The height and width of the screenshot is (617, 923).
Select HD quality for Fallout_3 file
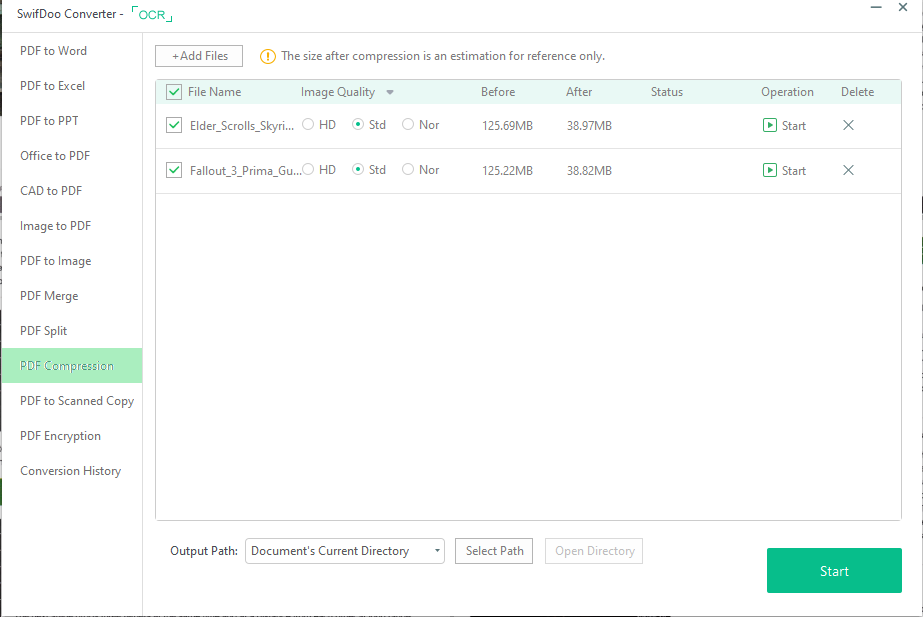(308, 170)
